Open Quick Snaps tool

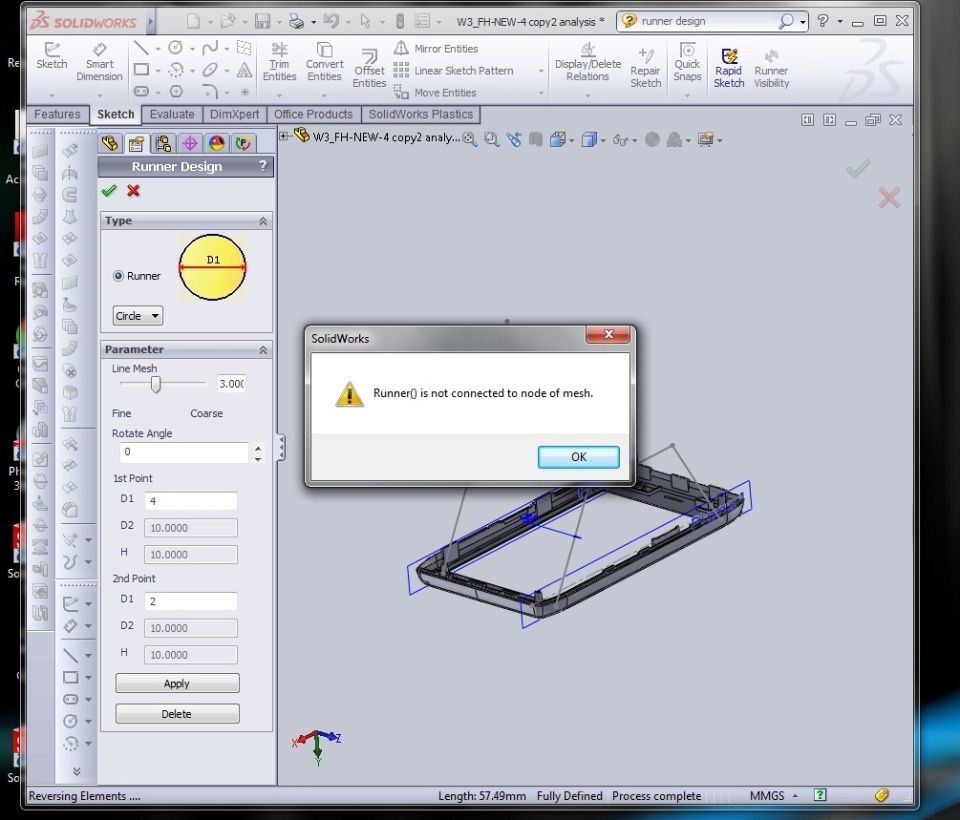click(x=687, y=62)
